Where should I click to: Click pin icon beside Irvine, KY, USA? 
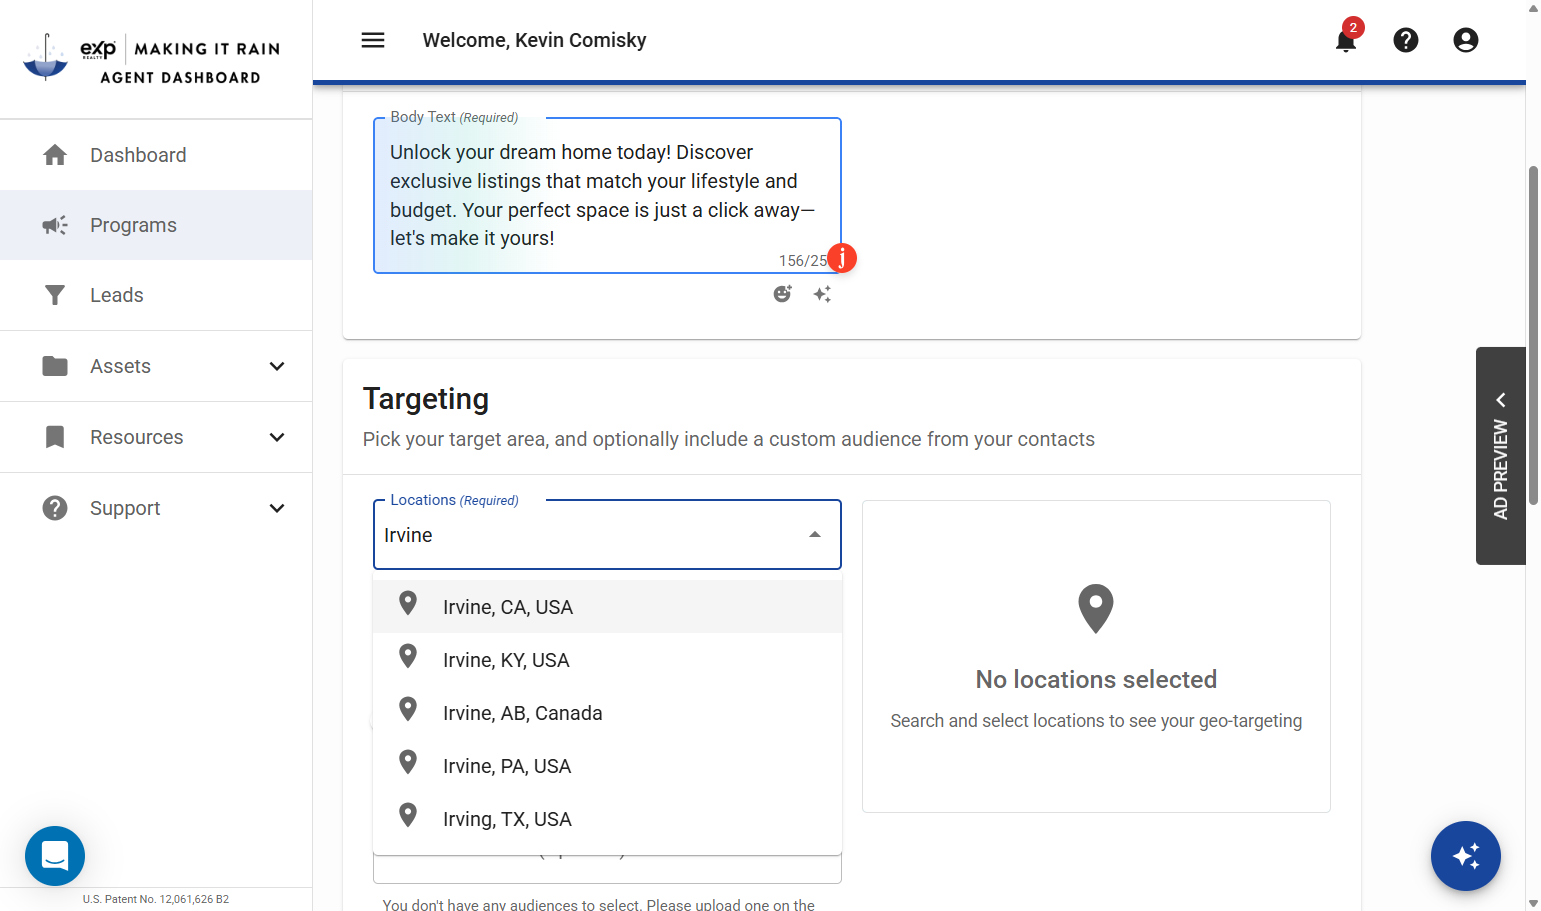pos(408,656)
